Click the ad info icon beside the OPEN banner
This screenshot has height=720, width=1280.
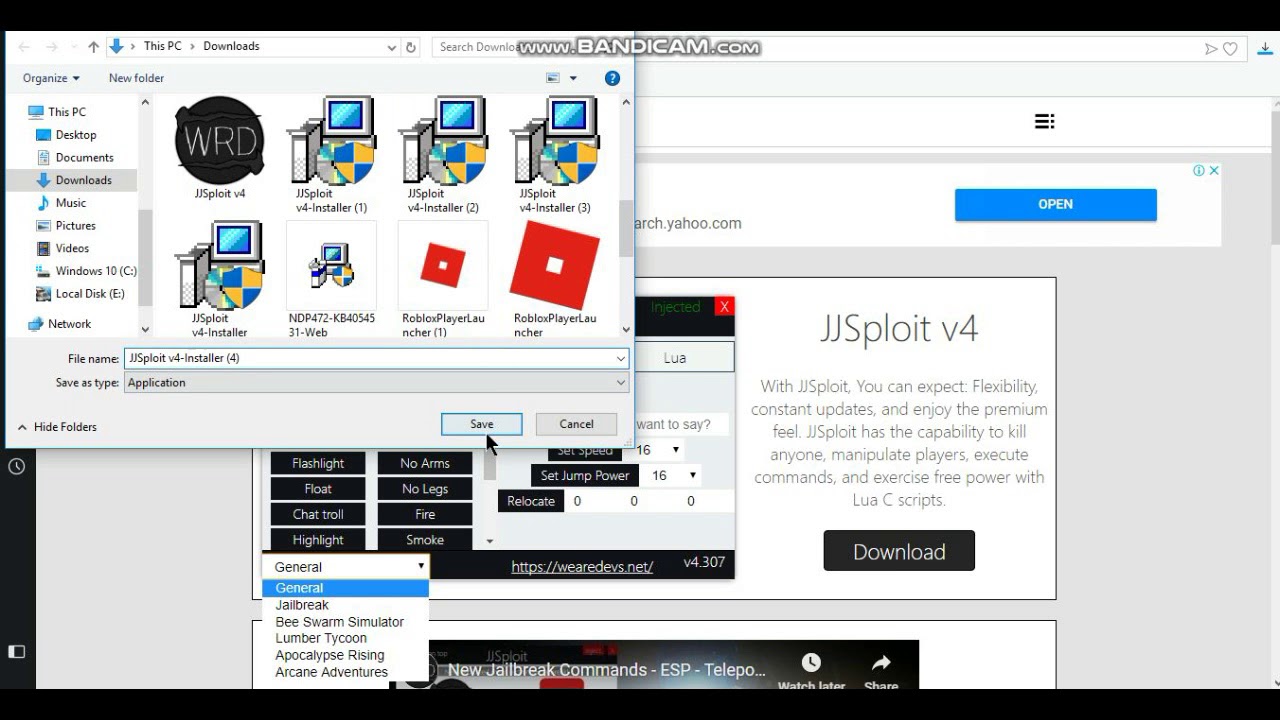[x=1198, y=171]
